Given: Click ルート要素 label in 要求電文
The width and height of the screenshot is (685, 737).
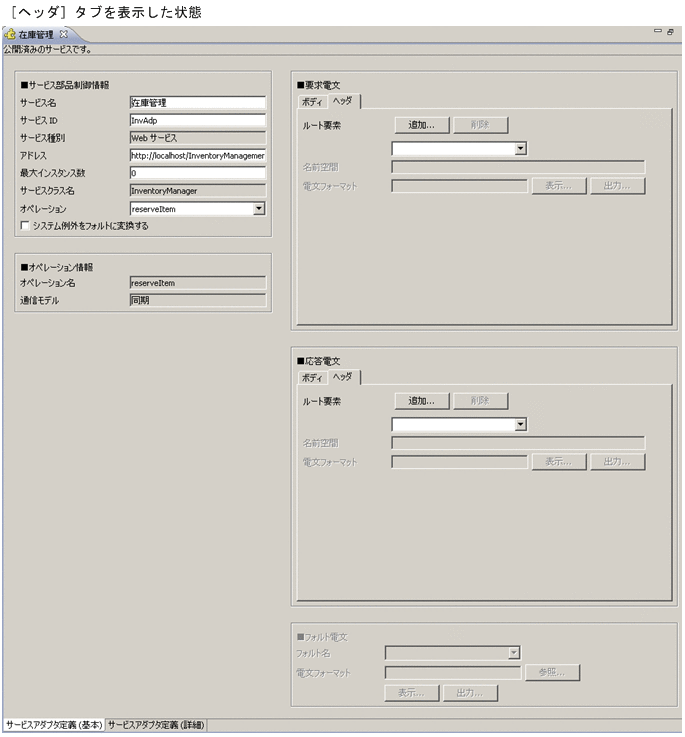Looking at the screenshot, I should pyautogui.click(x=322, y=125).
